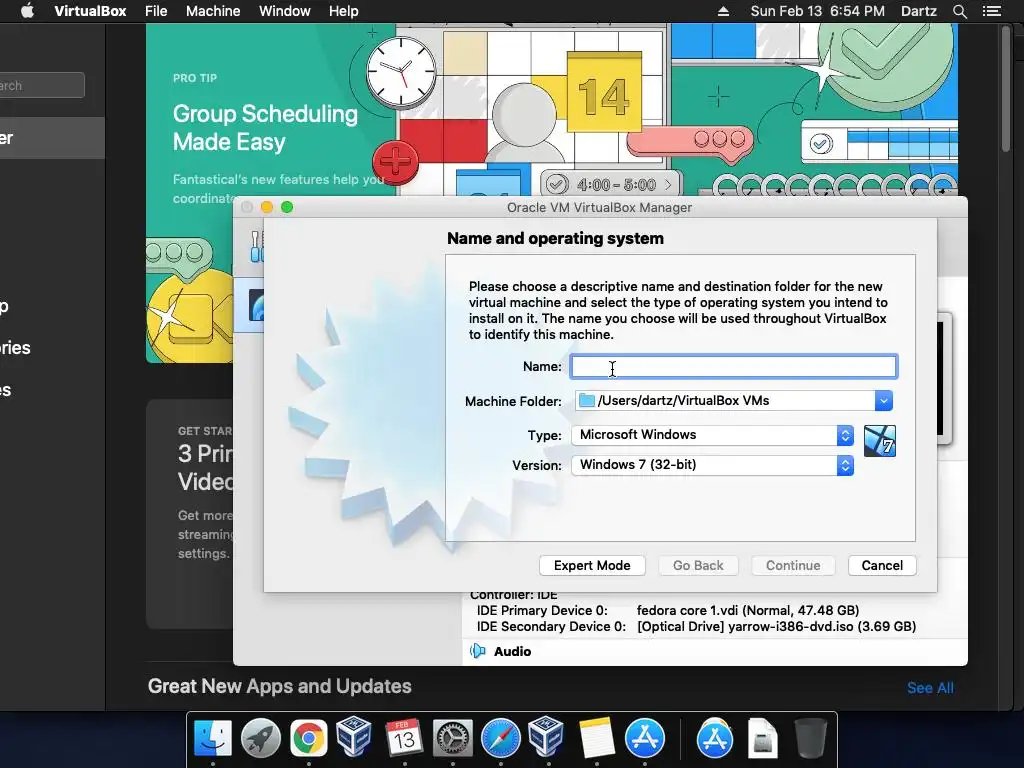Screen dimensions: 1024x768
Task: Click the App Store search field
Action: click(42, 86)
